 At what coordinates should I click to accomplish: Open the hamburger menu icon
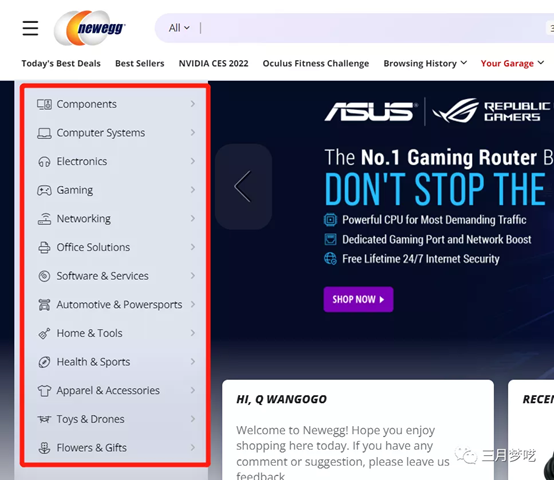click(30, 28)
